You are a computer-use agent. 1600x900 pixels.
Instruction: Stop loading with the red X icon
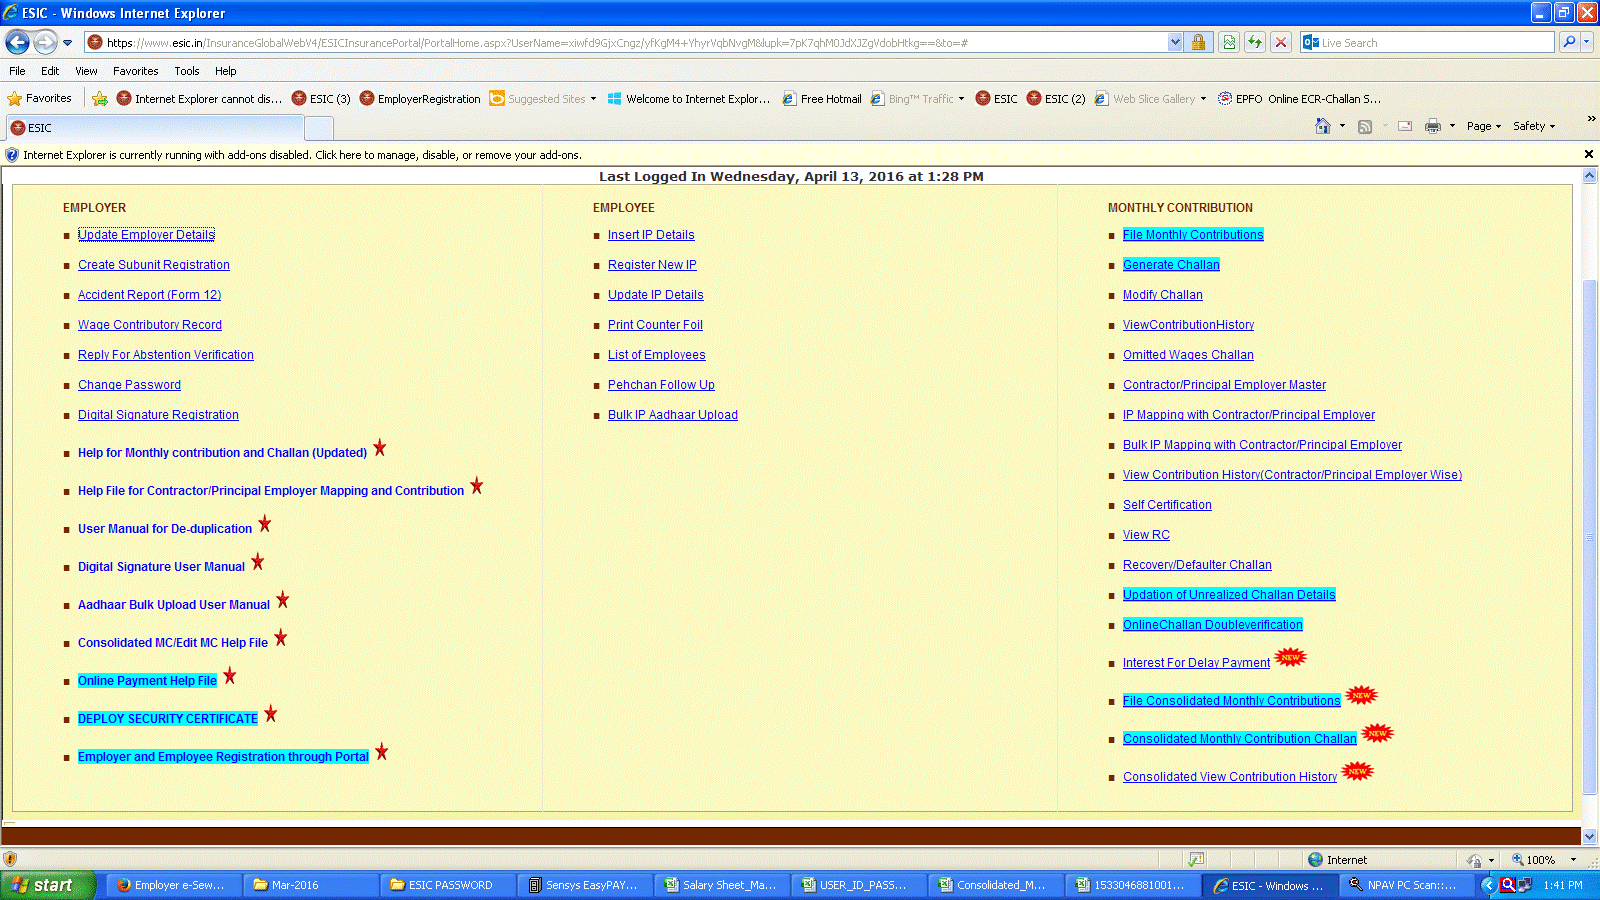pyautogui.click(x=1281, y=42)
